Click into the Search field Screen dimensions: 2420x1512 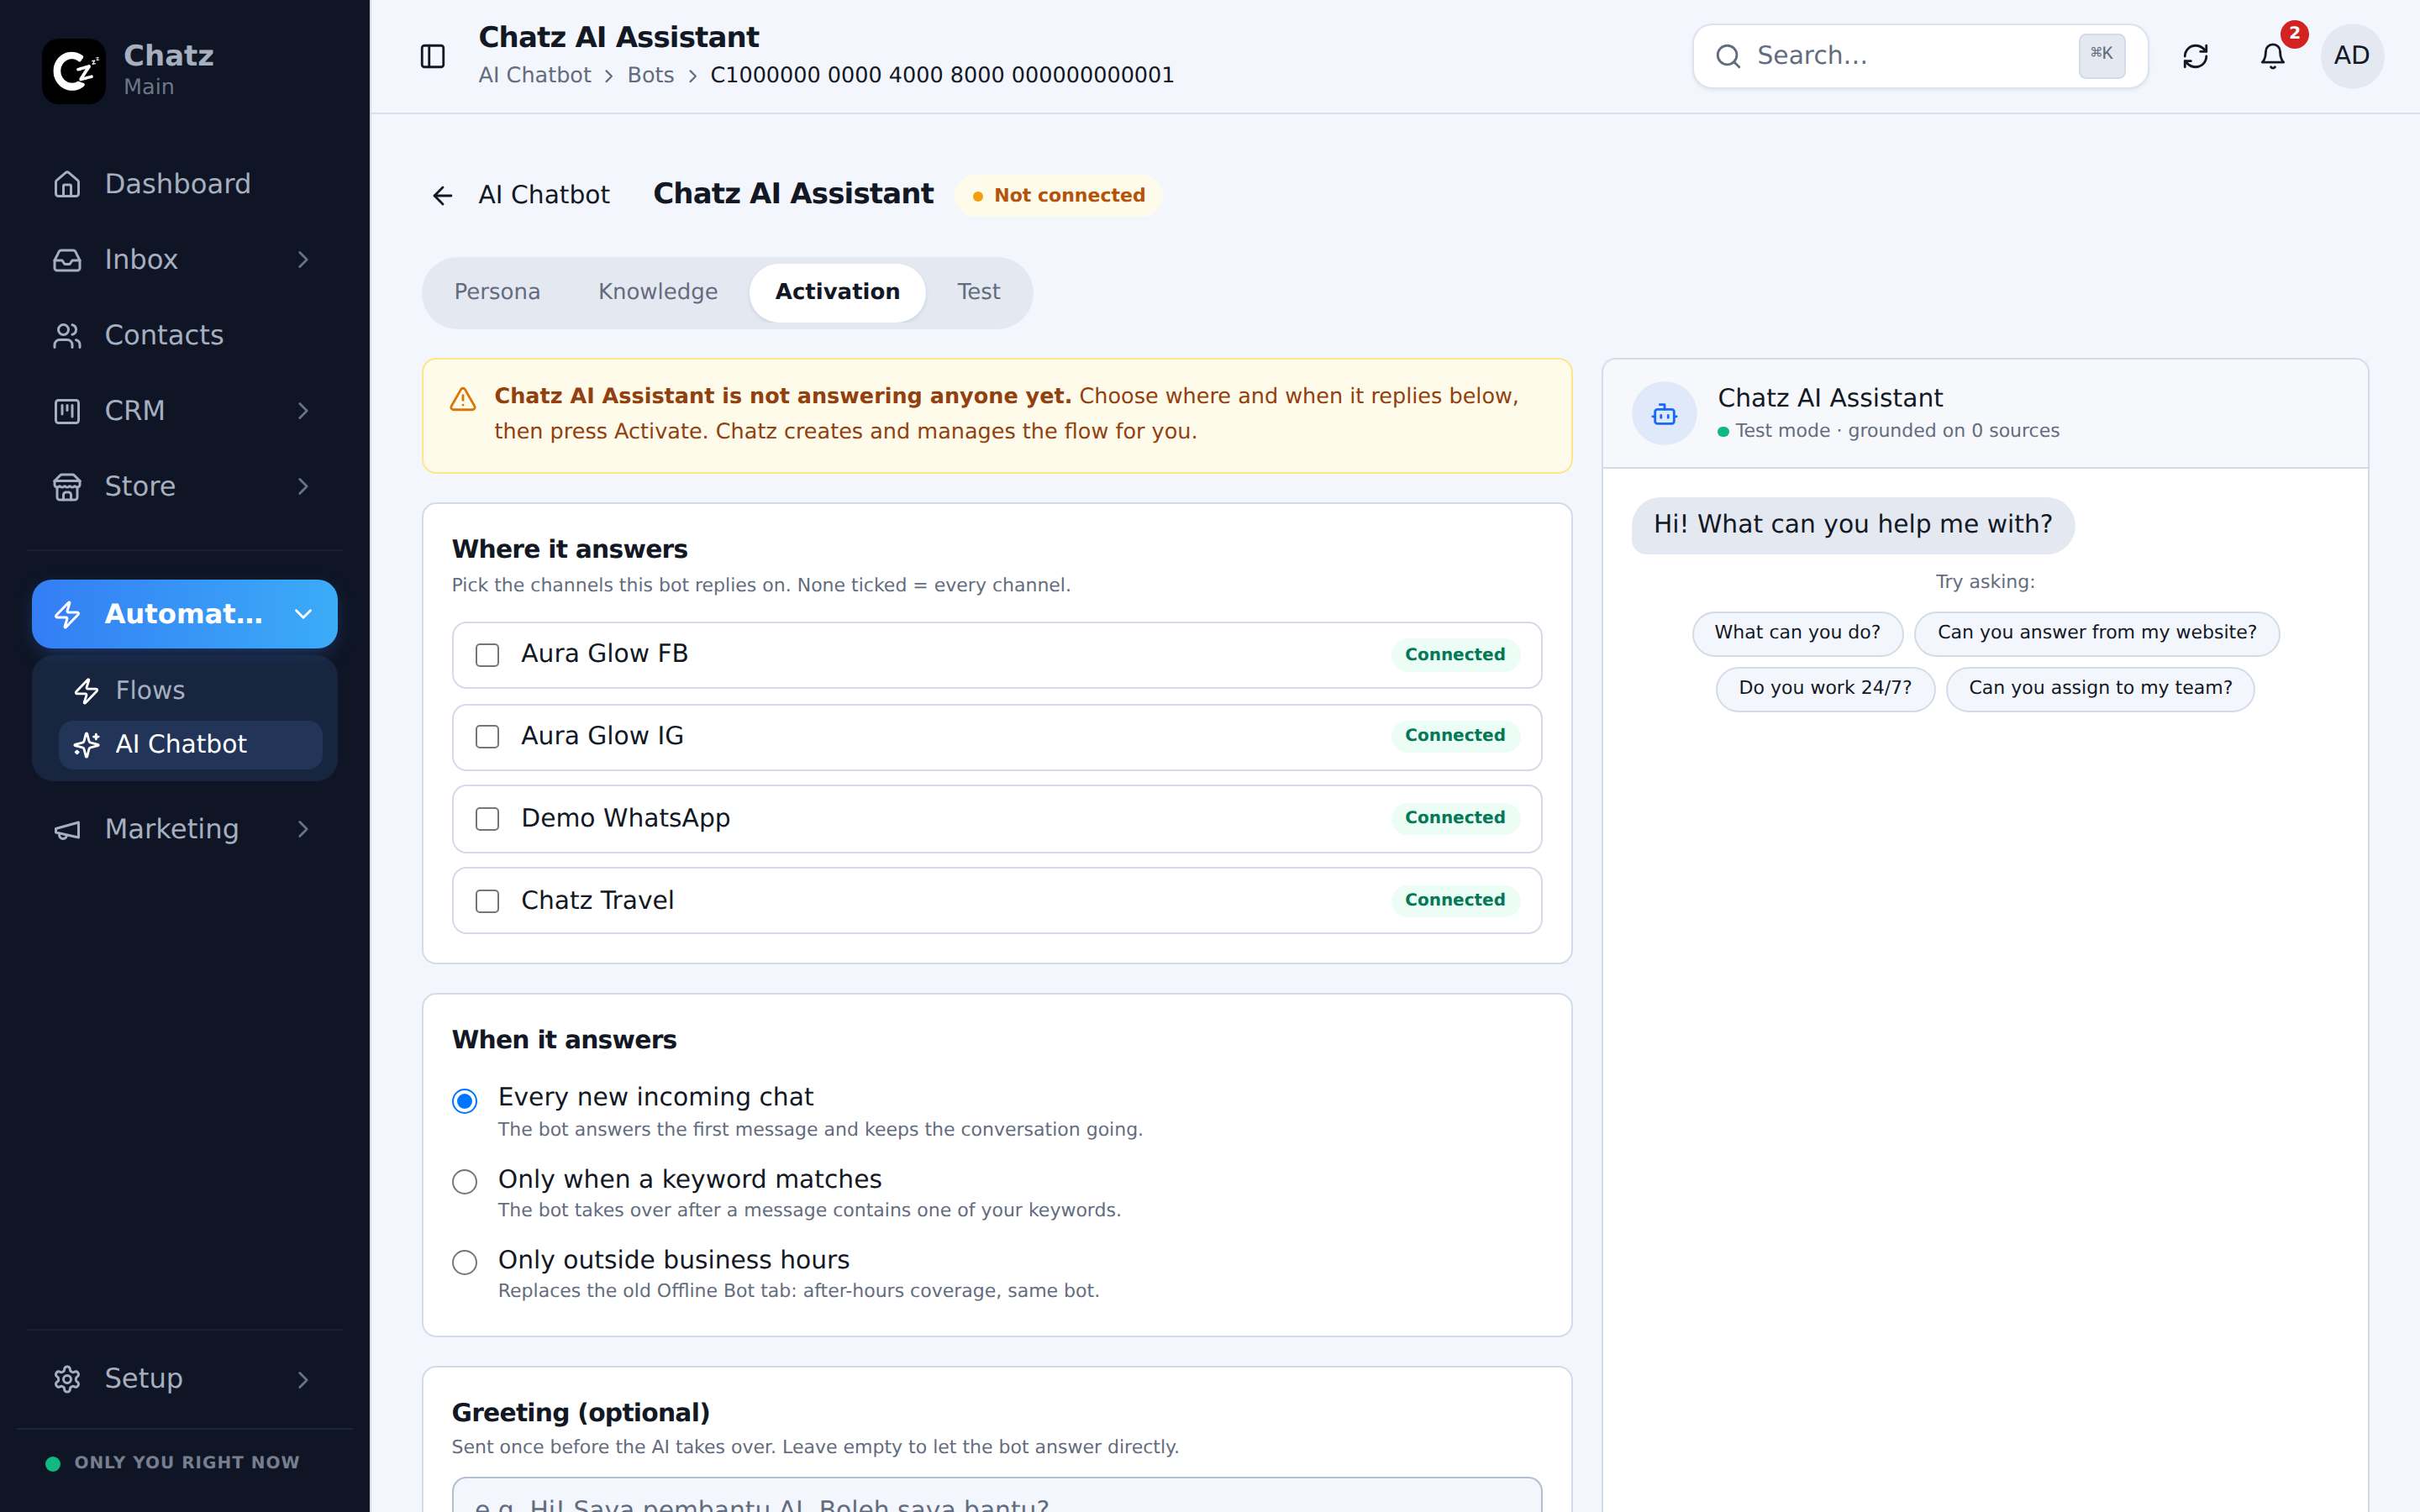click(x=1920, y=56)
